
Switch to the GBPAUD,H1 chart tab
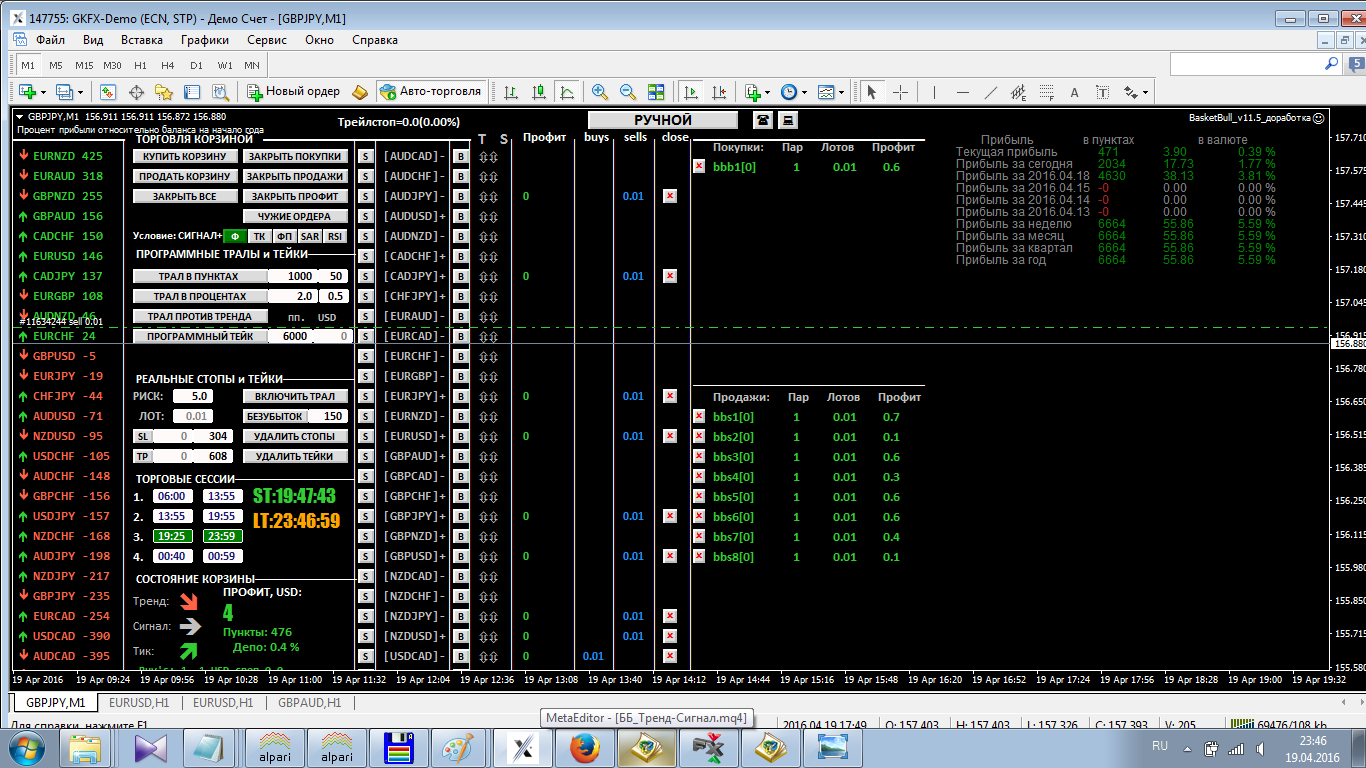(309, 703)
